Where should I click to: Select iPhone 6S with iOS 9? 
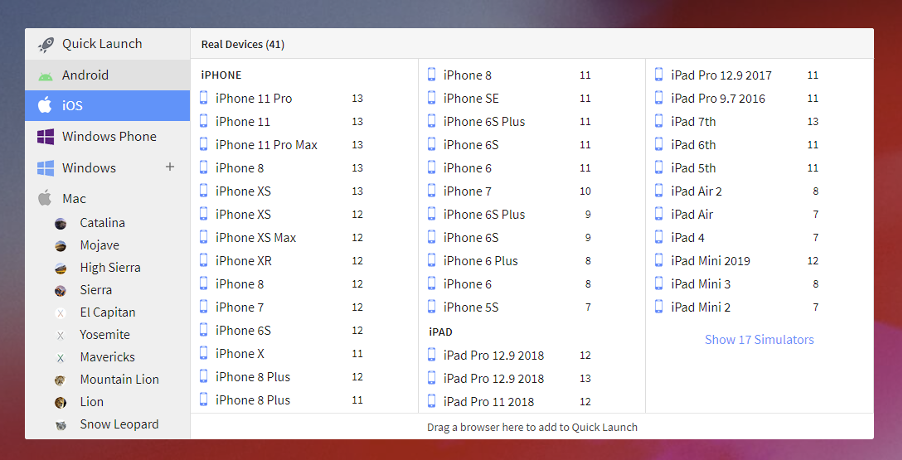pos(510,238)
